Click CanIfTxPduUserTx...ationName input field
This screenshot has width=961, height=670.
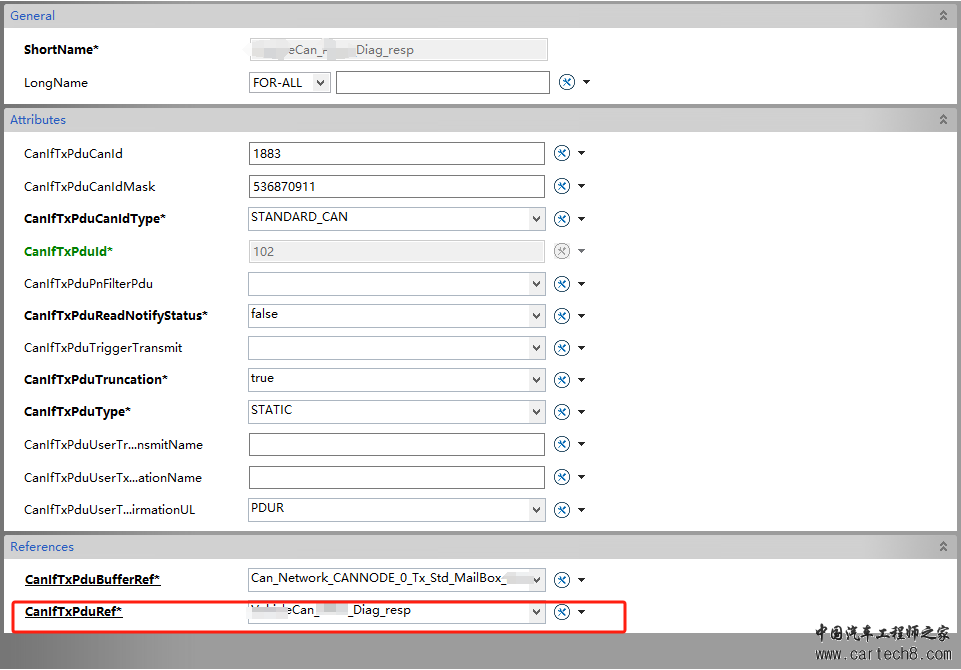[397, 478]
